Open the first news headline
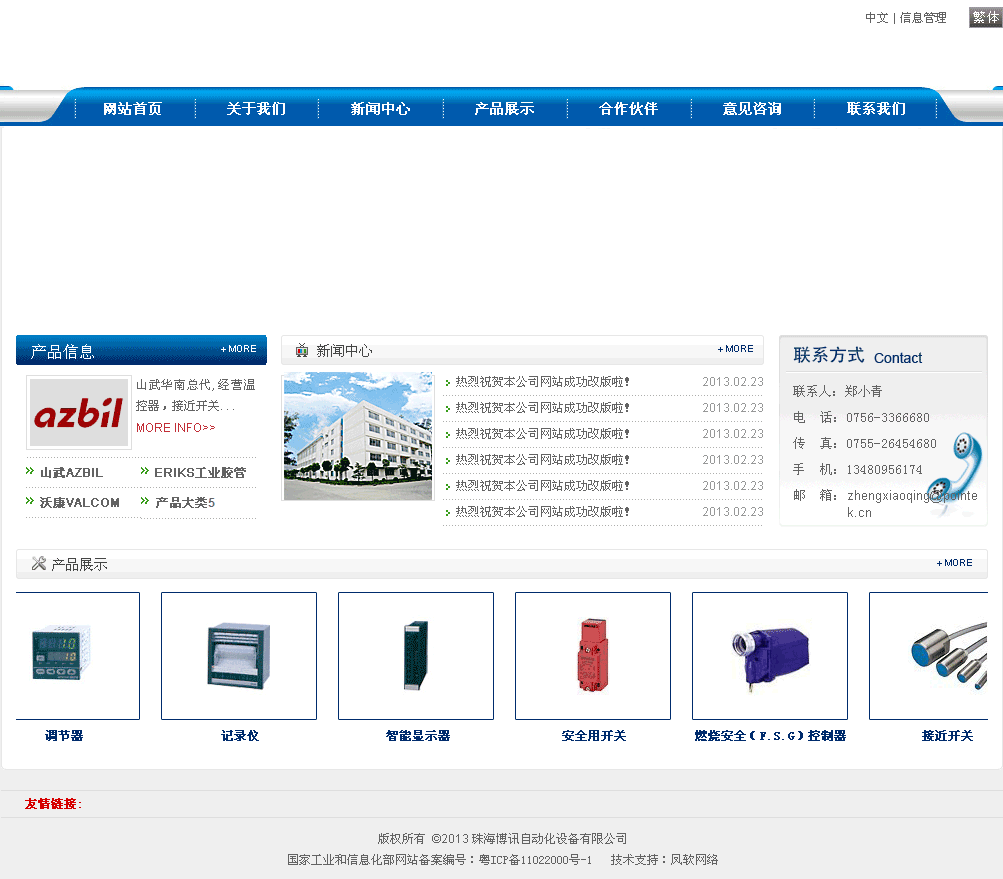 click(x=542, y=382)
